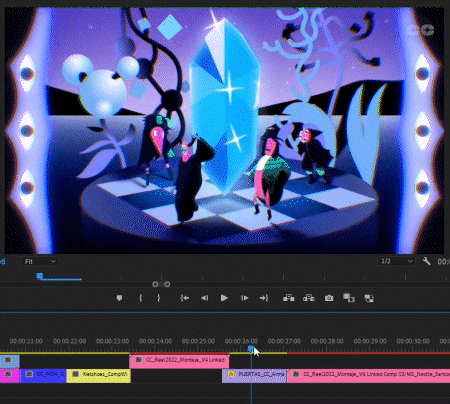Go to Out point button
Screen dimensions: 450x404
264,298
